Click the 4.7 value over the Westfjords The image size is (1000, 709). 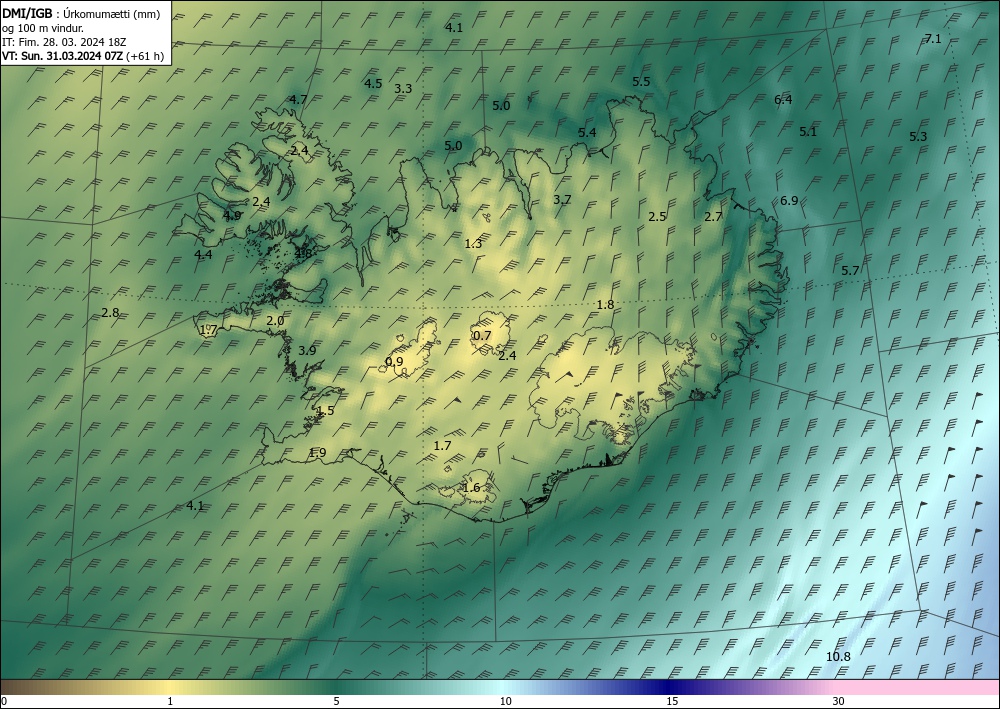[298, 99]
